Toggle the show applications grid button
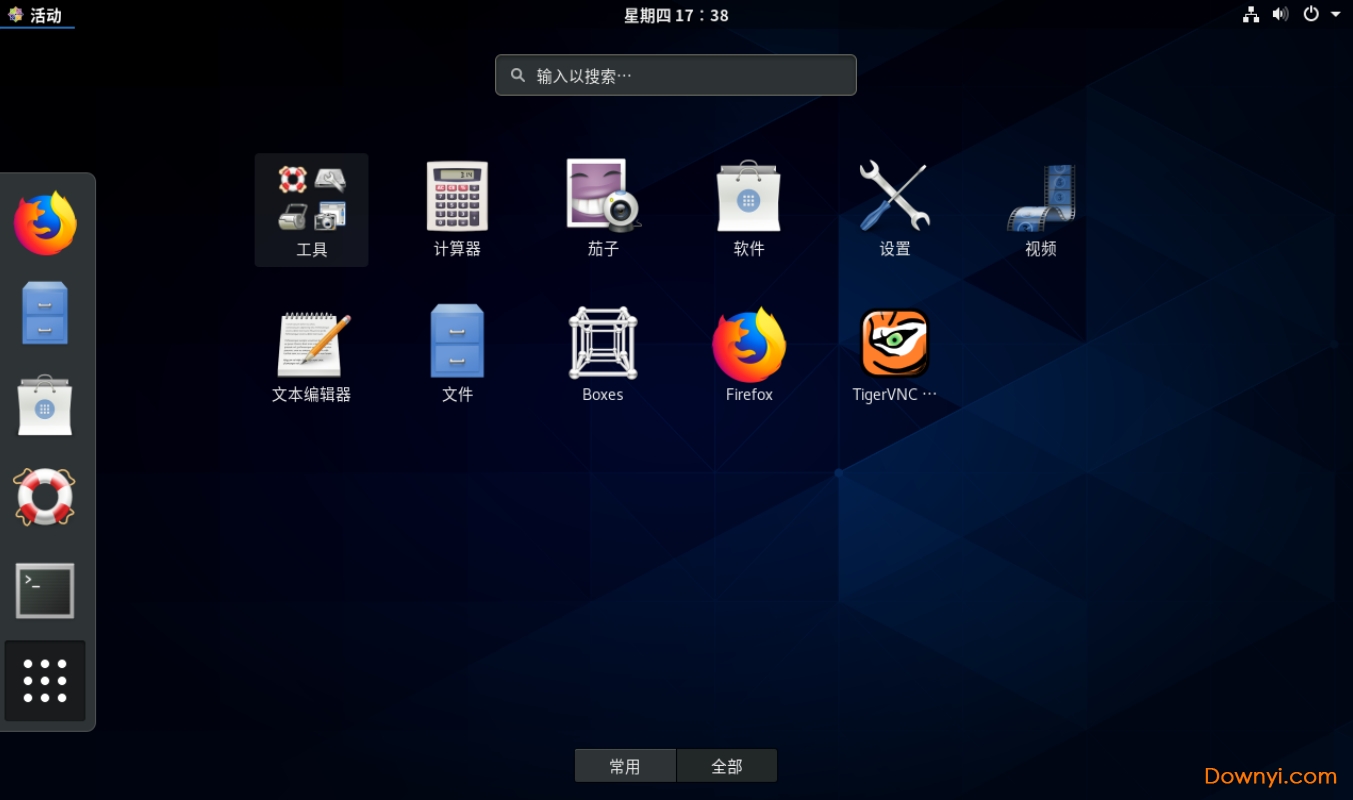Screen dimensions: 1353x800 [x=45, y=681]
